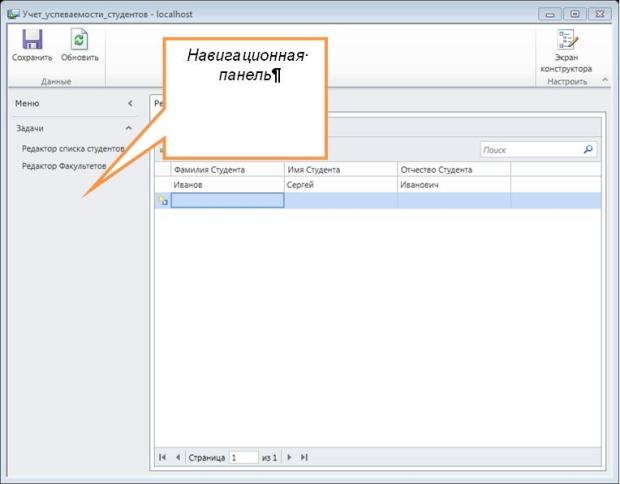The width and height of the screenshot is (620, 484).
Task: Click in the Поиск search field
Action: [528, 150]
